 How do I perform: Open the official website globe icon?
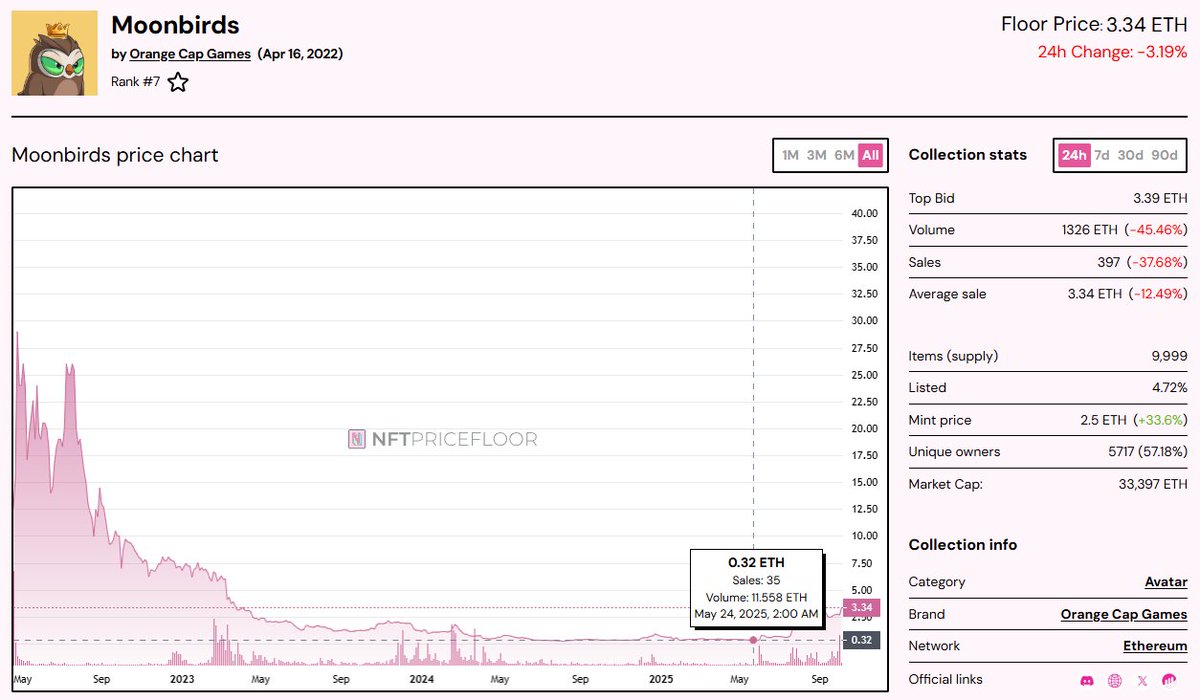(x=1115, y=680)
